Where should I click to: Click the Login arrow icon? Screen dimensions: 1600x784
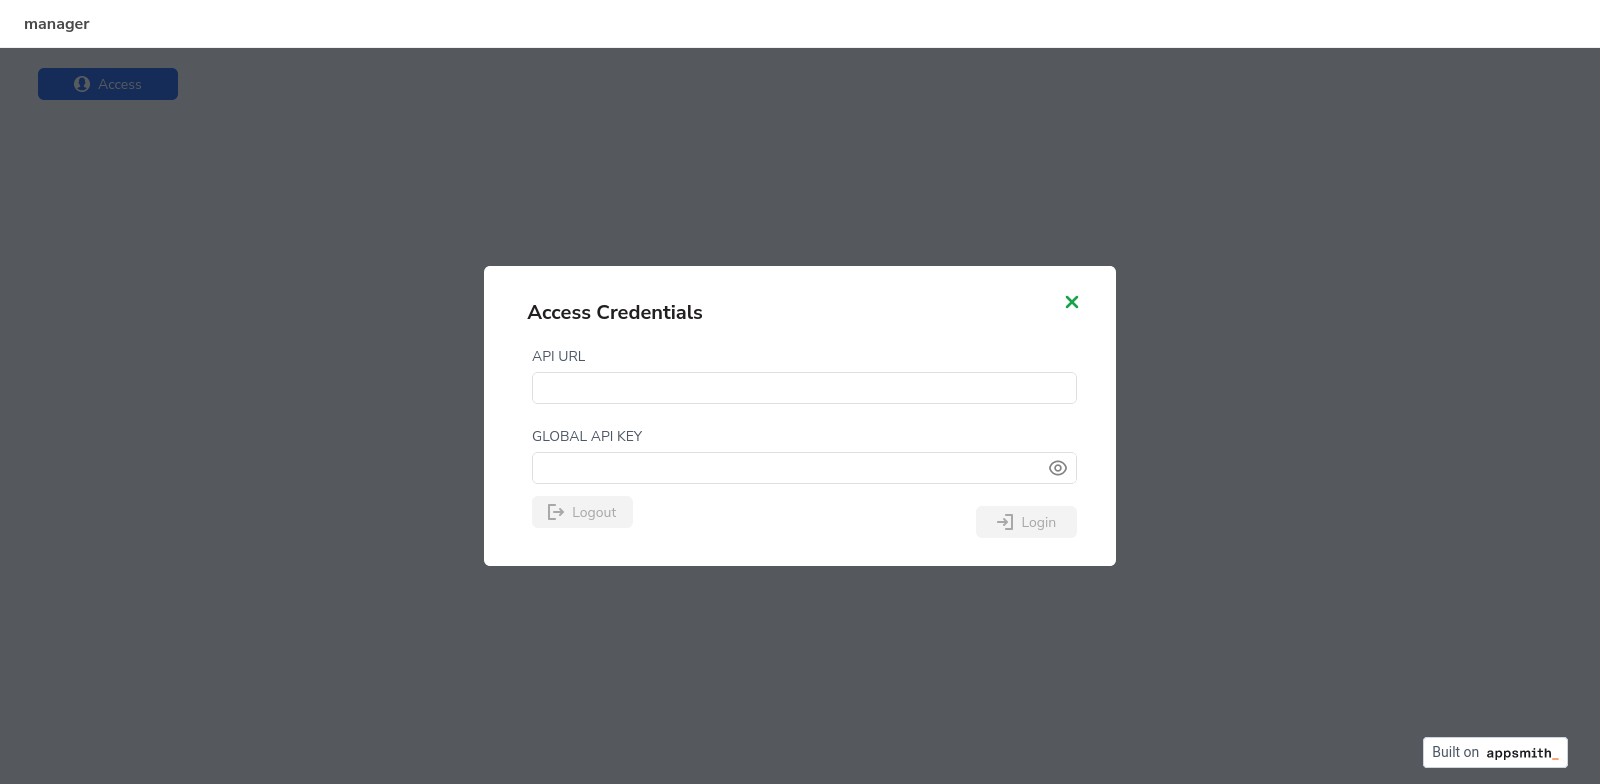click(x=1005, y=522)
